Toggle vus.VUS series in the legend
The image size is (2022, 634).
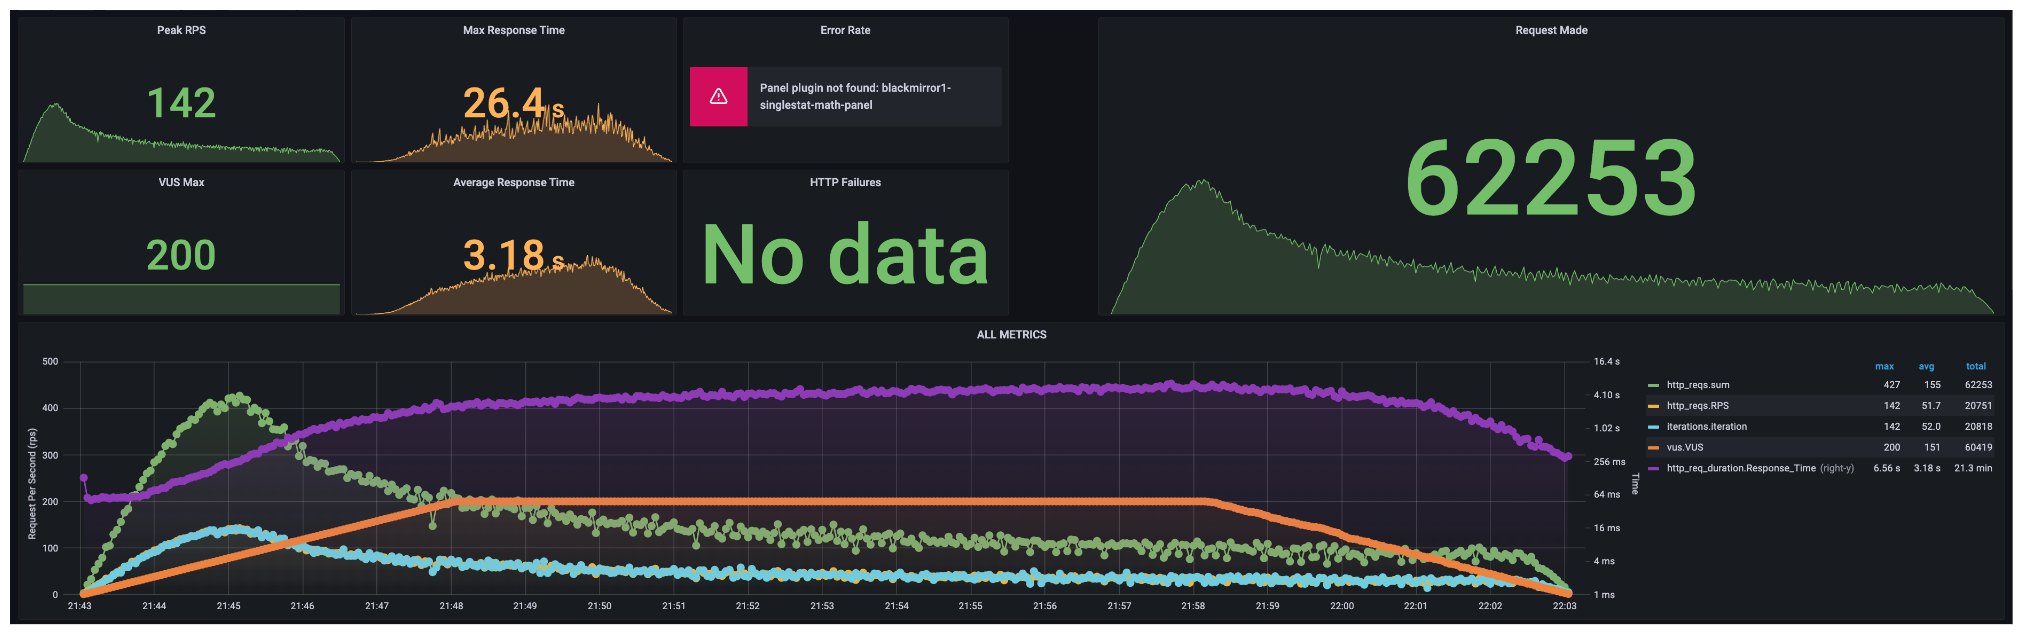[1684, 448]
